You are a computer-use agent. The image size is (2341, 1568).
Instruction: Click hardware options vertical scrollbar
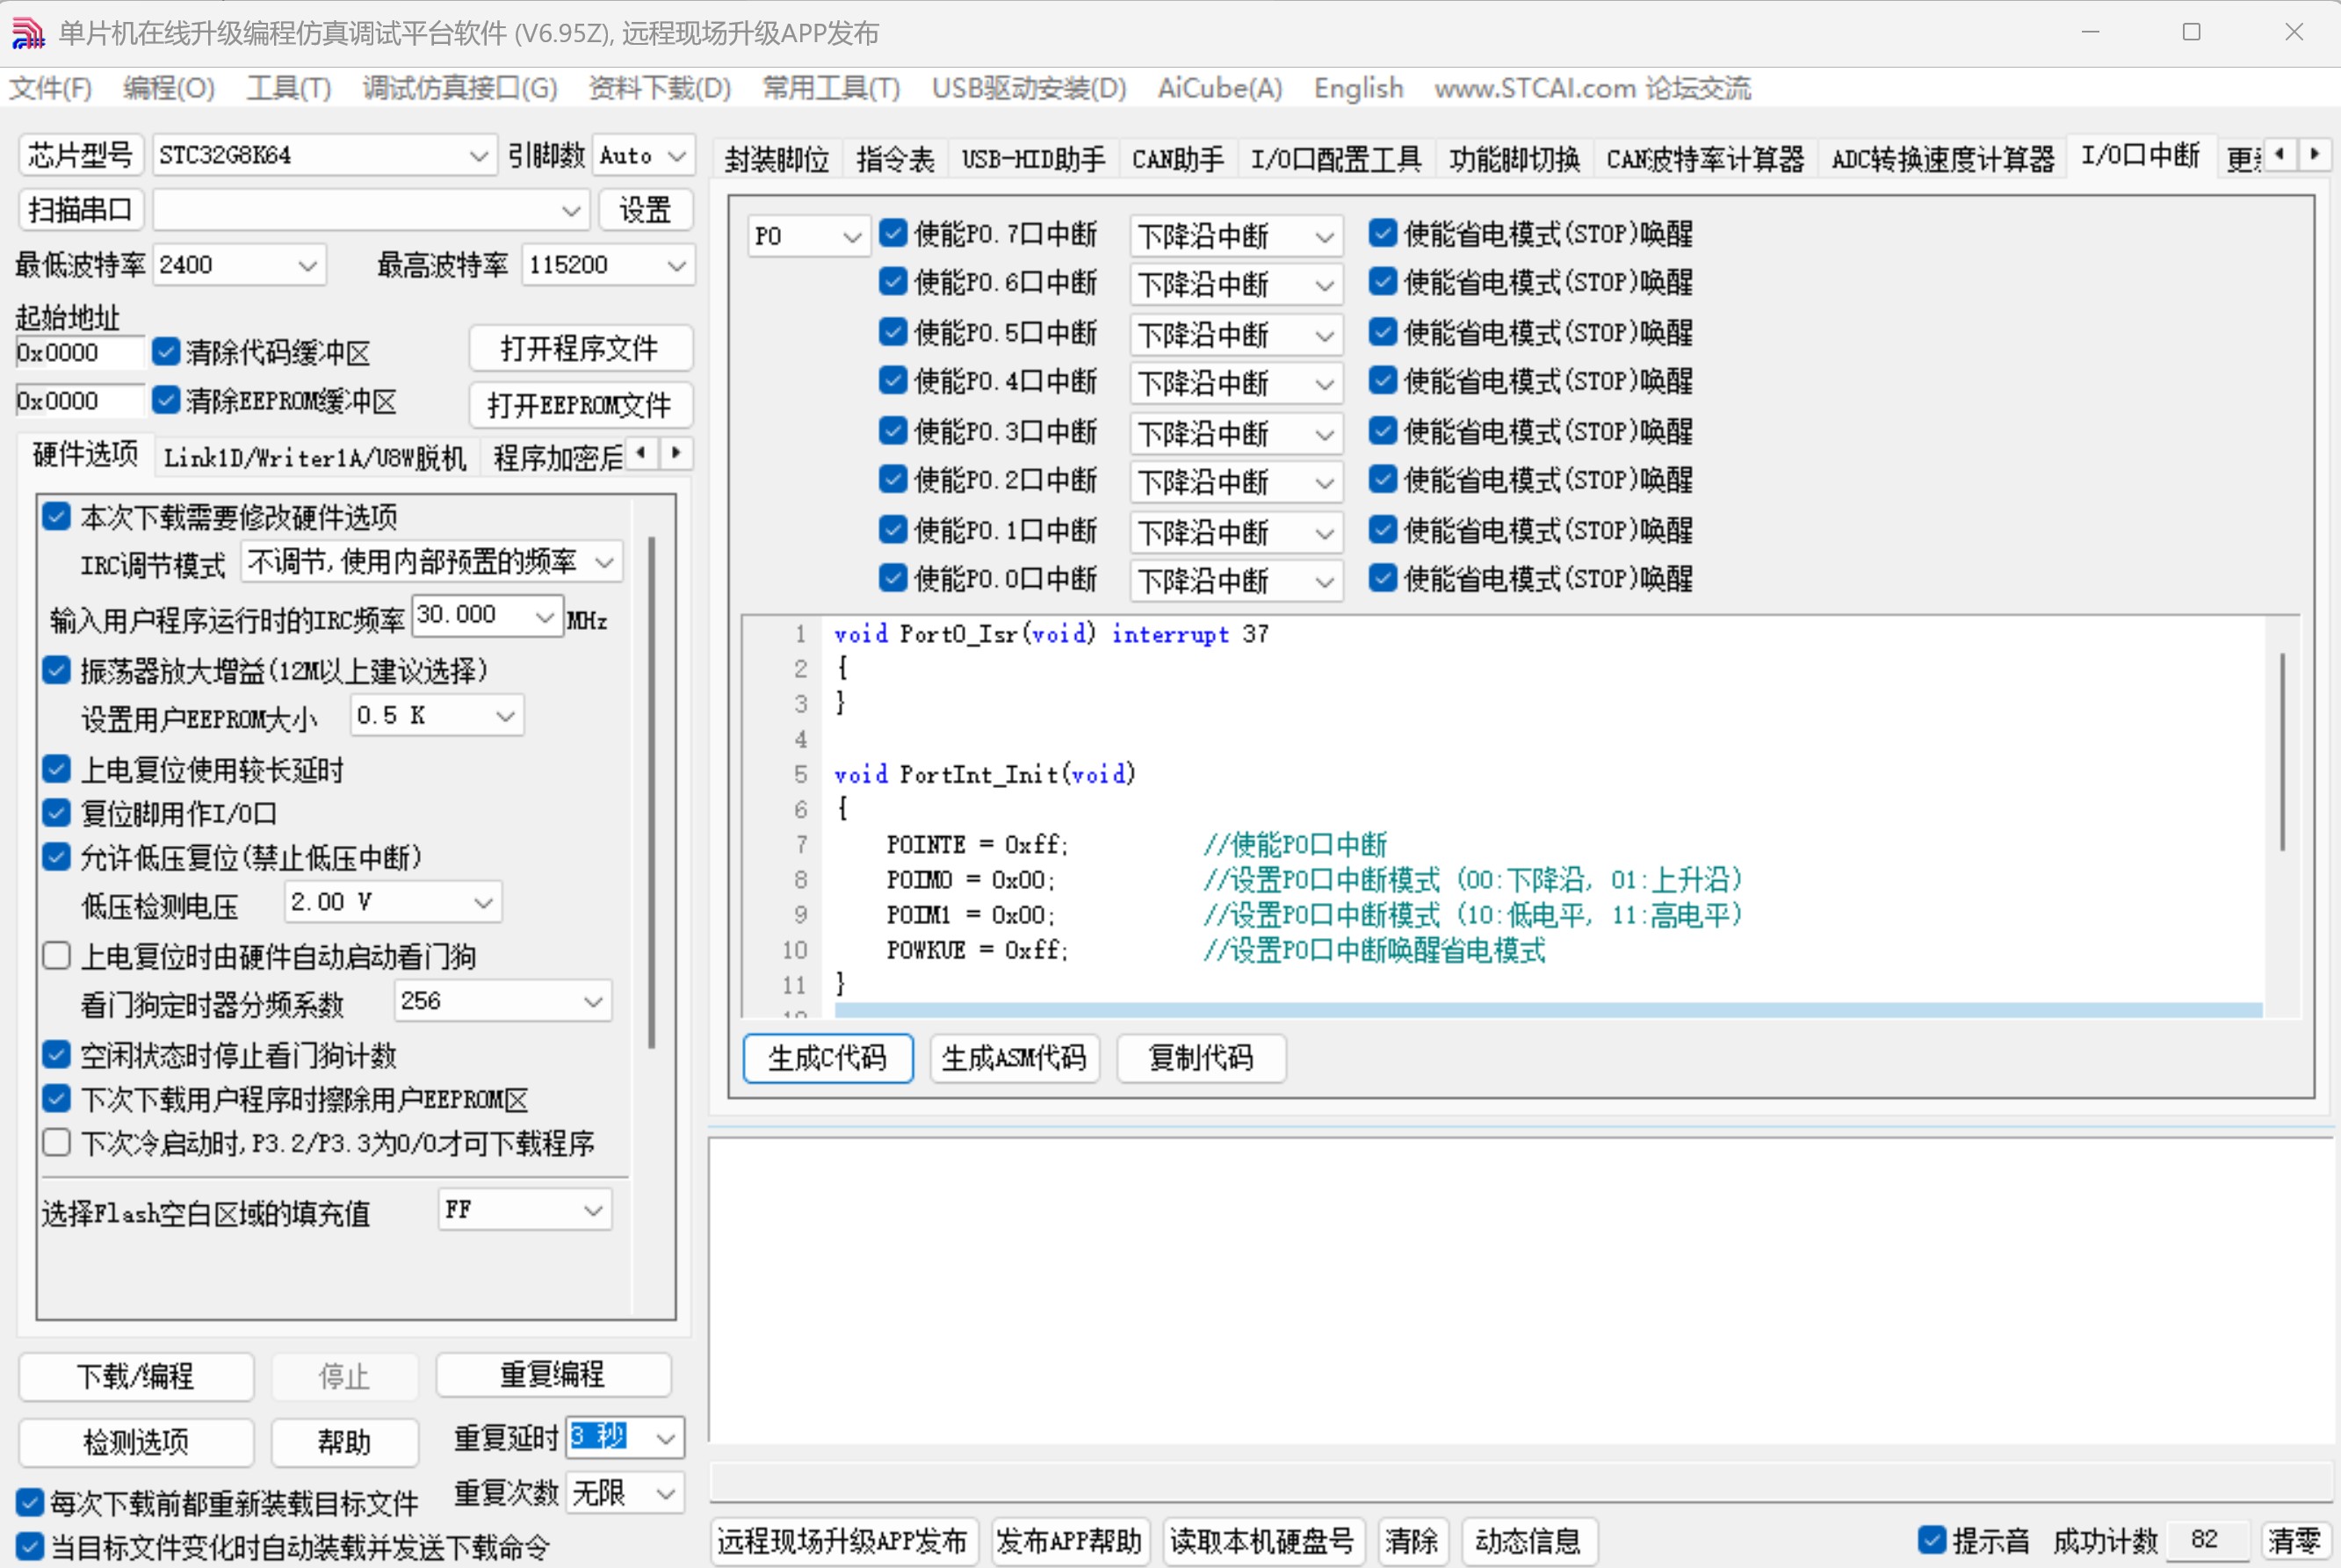(x=652, y=792)
